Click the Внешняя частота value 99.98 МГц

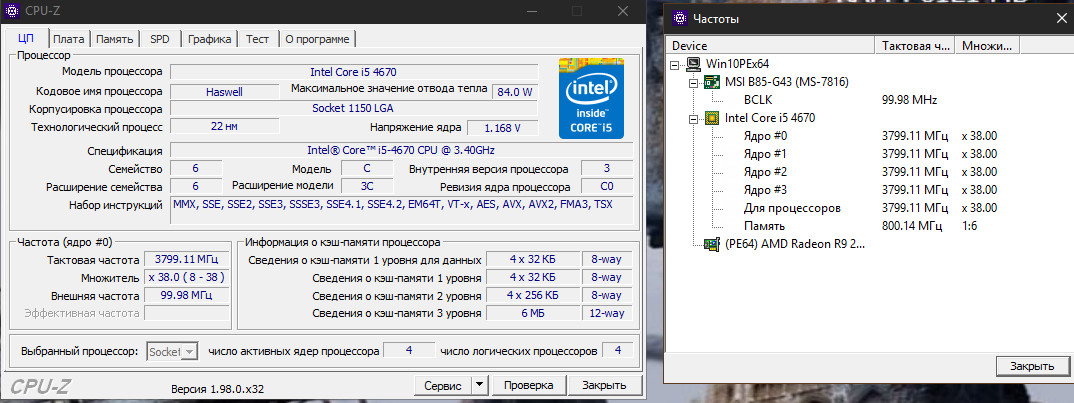click(x=187, y=295)
